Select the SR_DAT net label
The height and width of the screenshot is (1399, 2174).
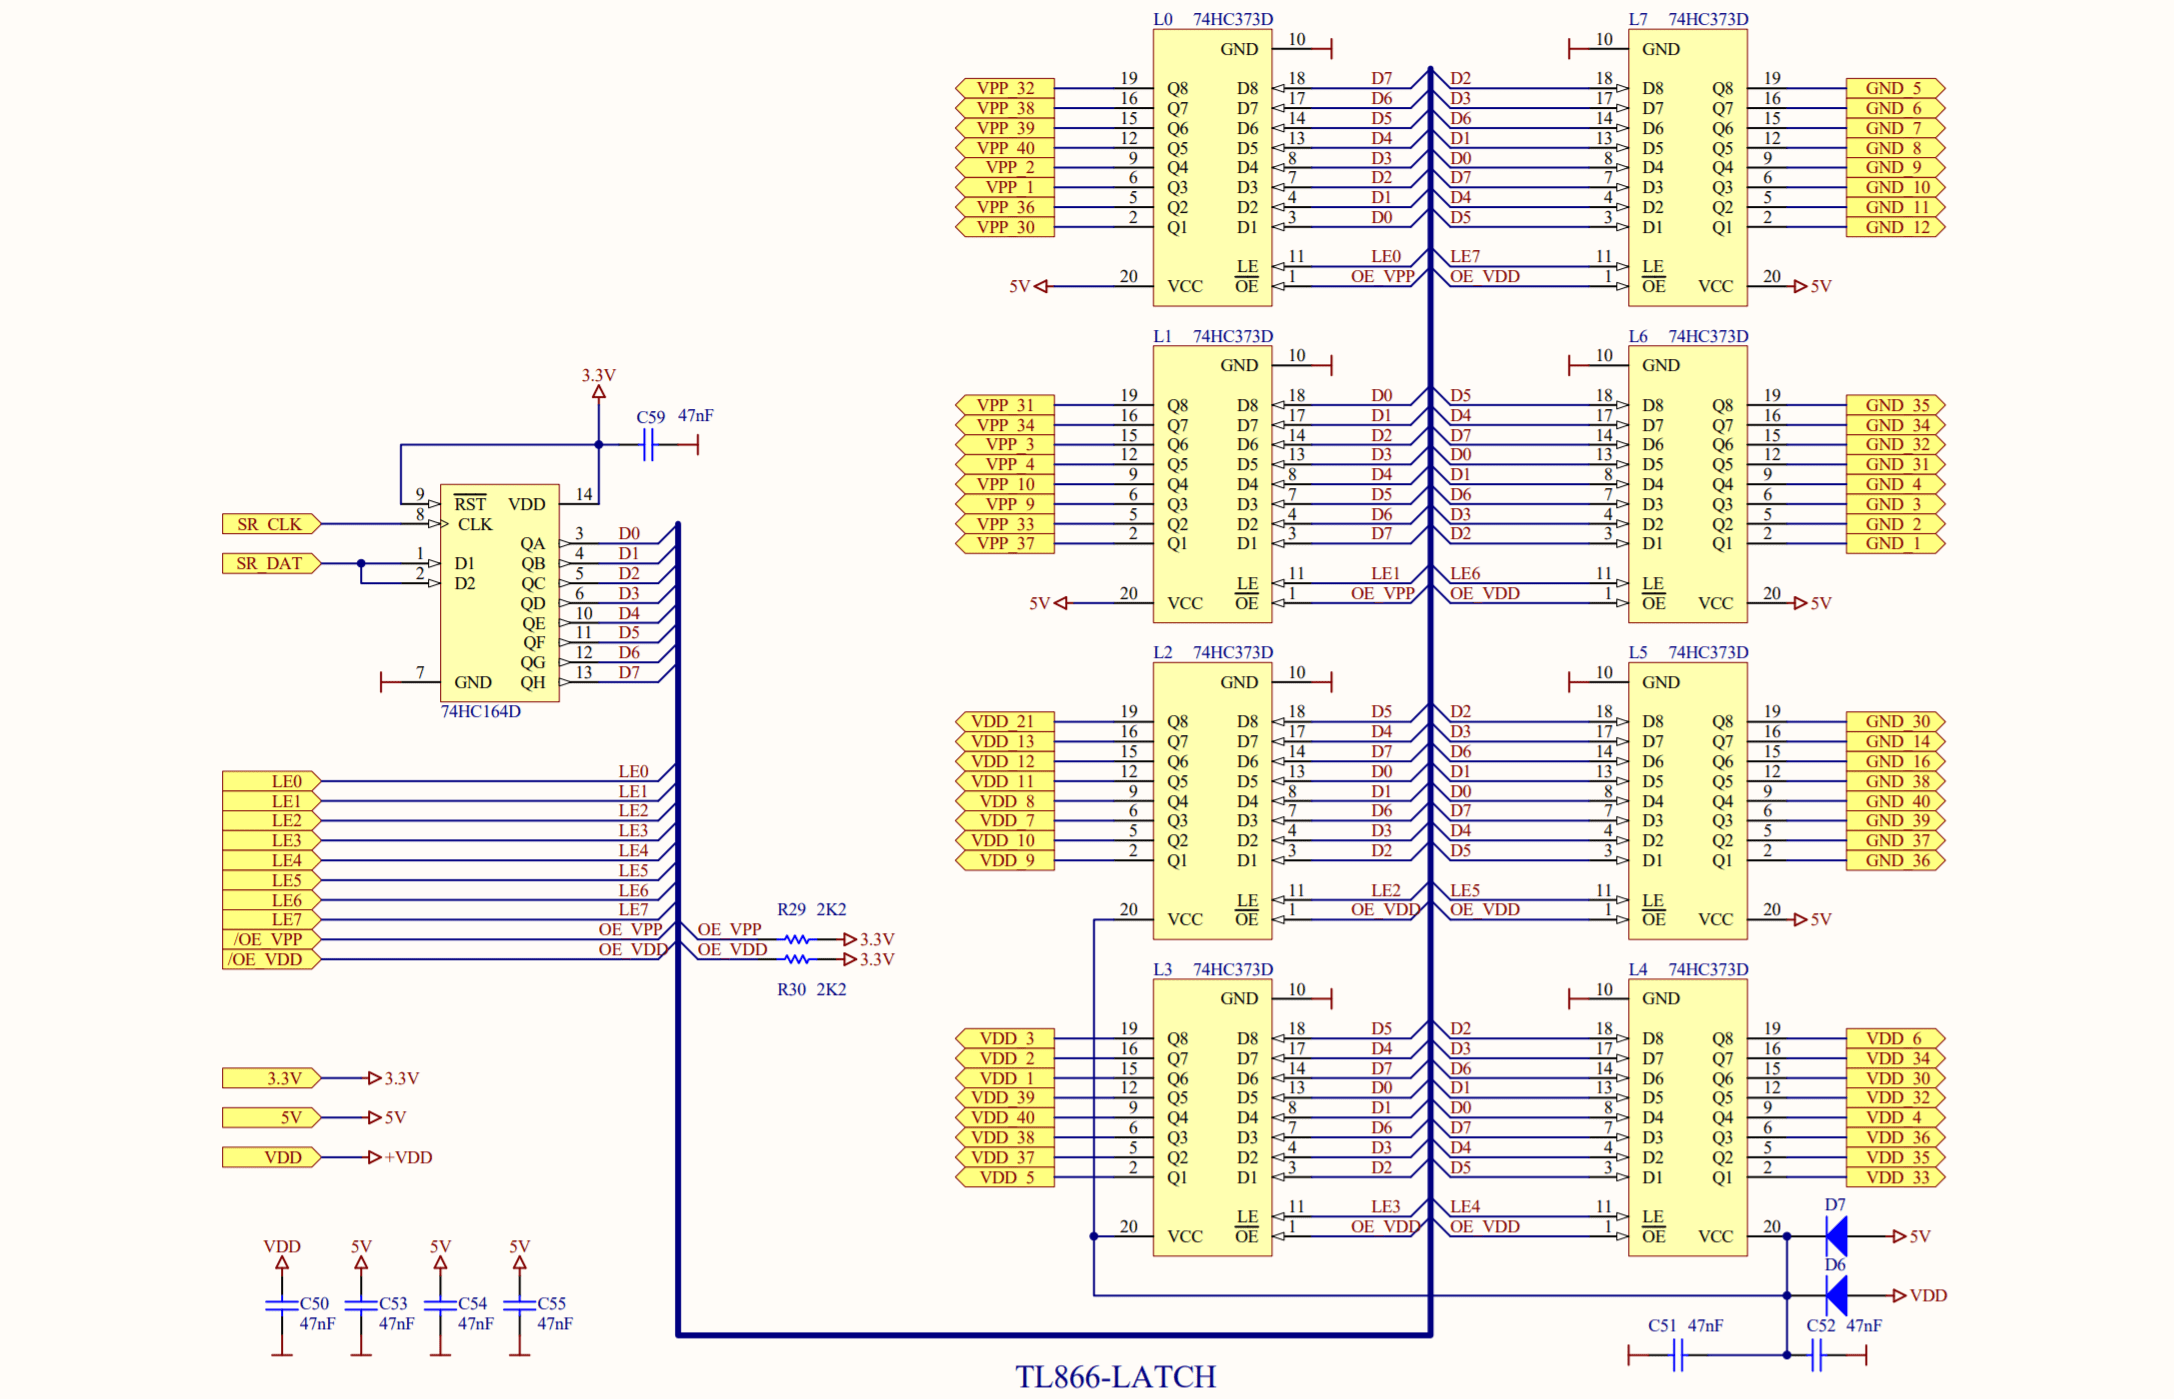click(x=268, y=563)
